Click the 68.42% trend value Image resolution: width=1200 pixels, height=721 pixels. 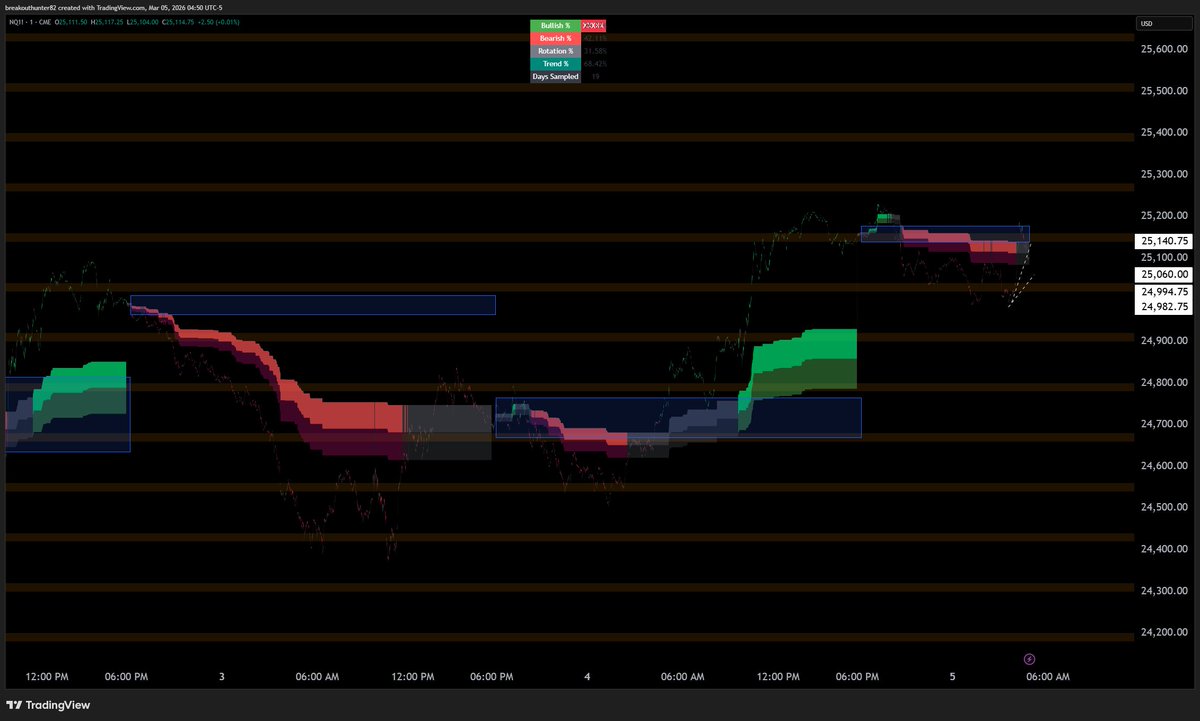click(x=594, y=64)
